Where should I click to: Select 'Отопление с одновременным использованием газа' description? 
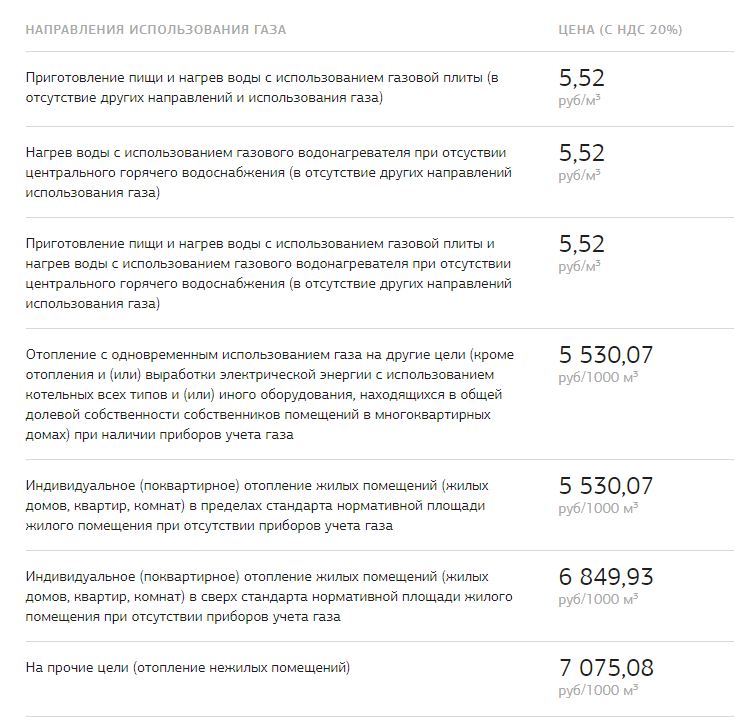[270, 395]
